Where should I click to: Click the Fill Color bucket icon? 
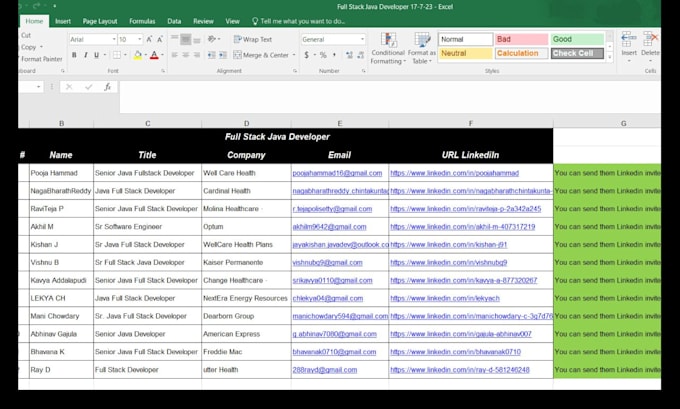(138, 55)
